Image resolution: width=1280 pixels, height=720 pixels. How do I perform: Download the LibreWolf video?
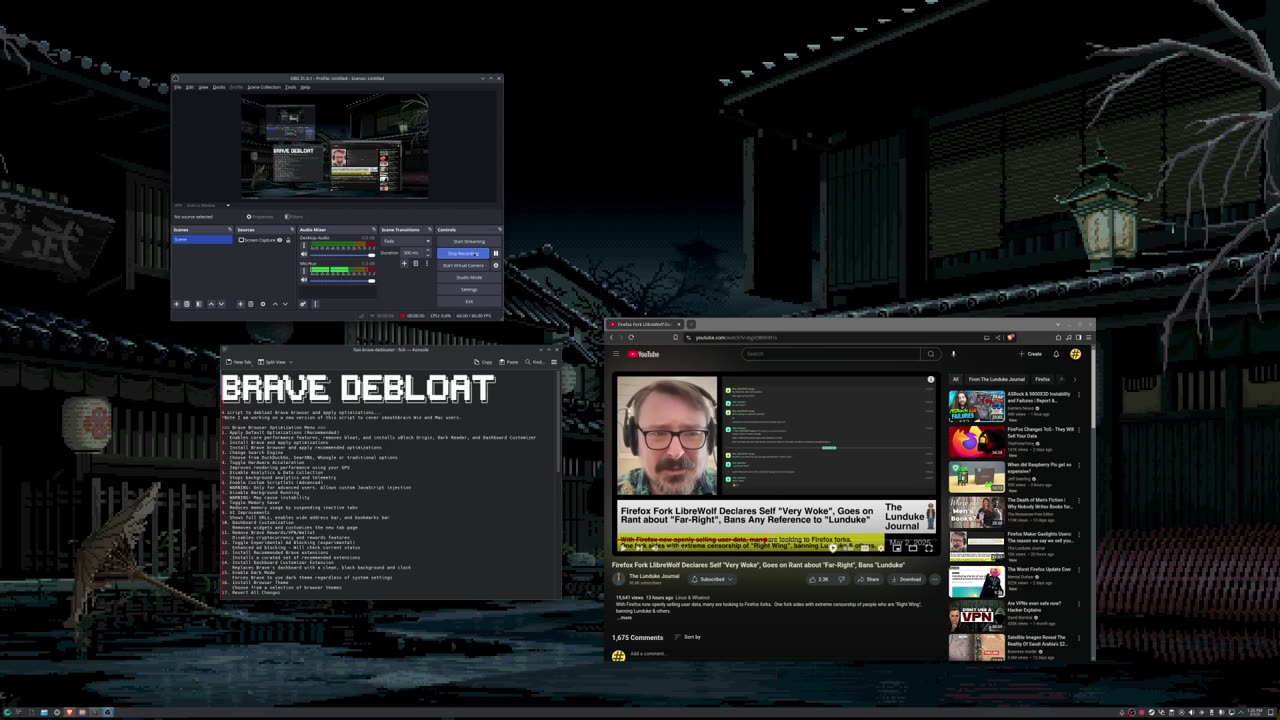906,579
